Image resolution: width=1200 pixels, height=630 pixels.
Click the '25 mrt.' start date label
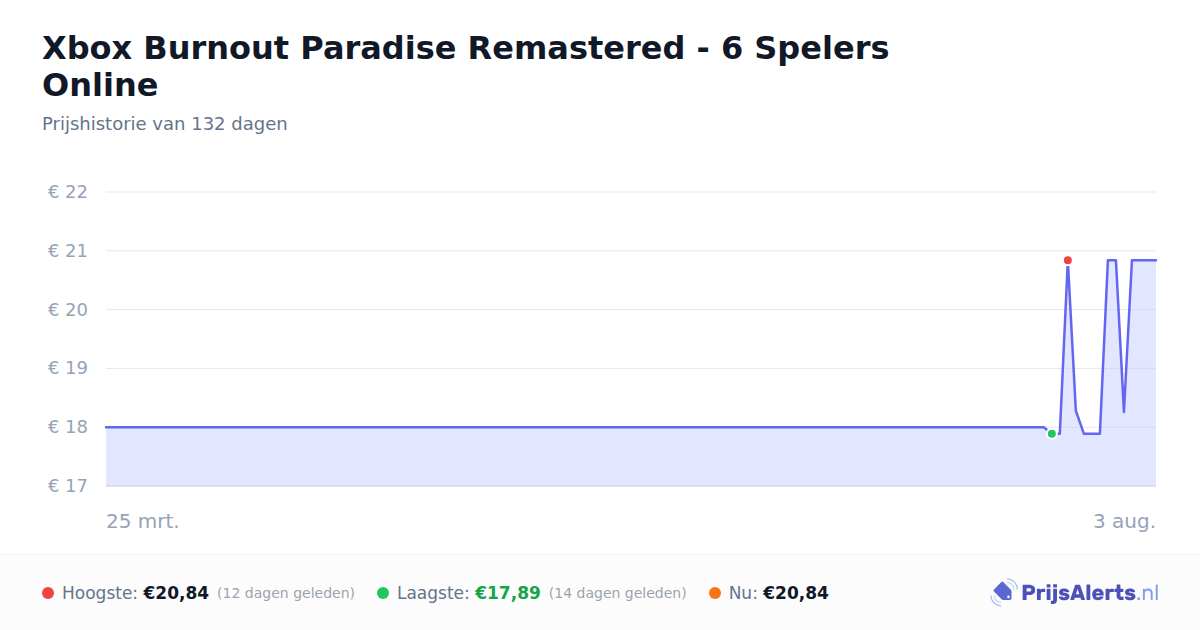(x=143, y=521)
